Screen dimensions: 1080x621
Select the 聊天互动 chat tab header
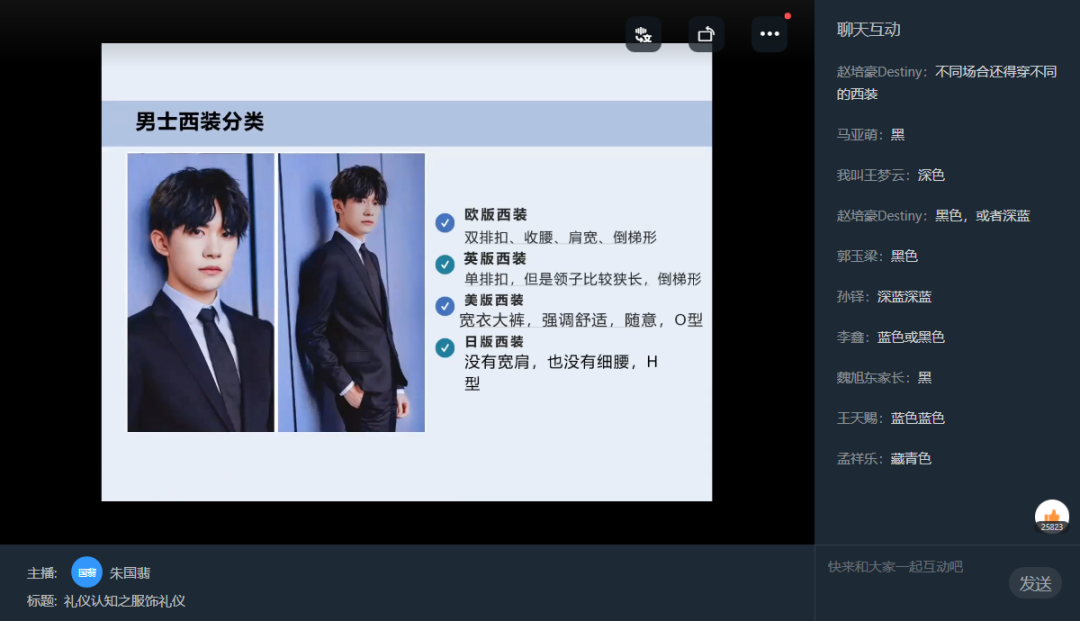(869, 30)
